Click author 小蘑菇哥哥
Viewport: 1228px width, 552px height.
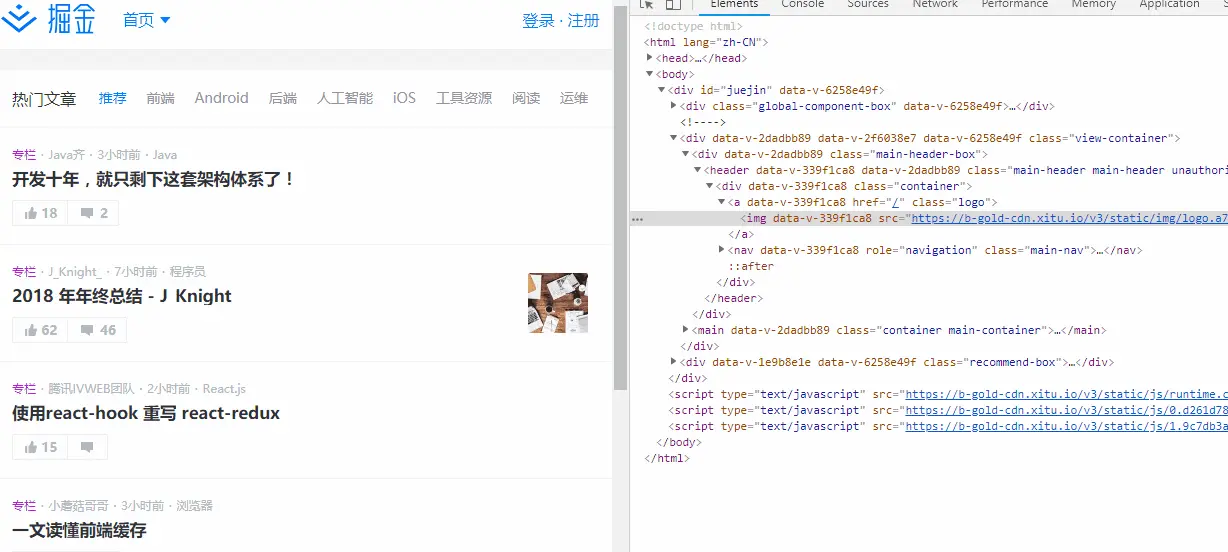click(78, 506)
